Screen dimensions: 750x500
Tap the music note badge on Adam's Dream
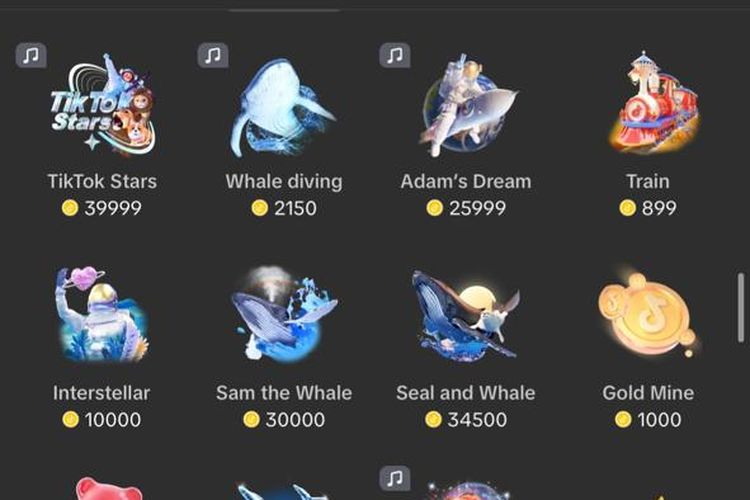pyautogui.click(x=395, y=55)
